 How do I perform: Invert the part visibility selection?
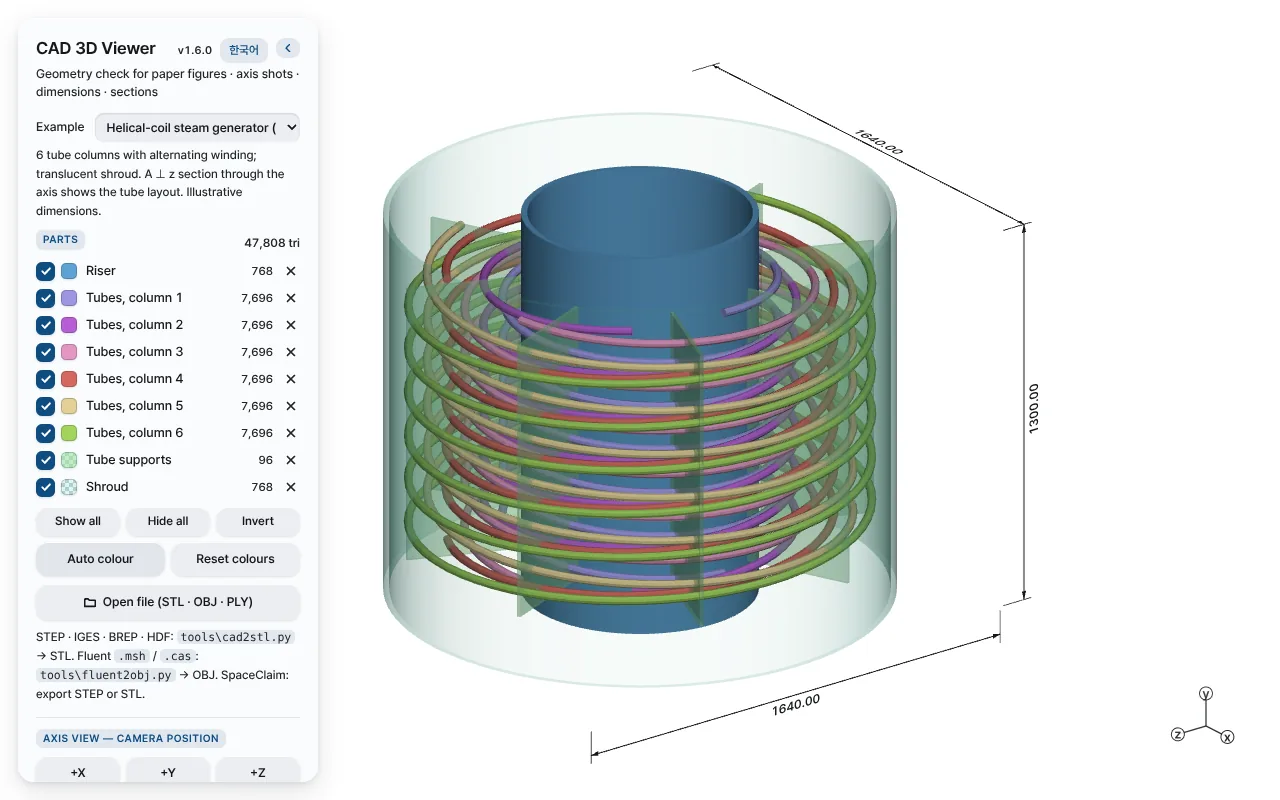coord(258,521)
